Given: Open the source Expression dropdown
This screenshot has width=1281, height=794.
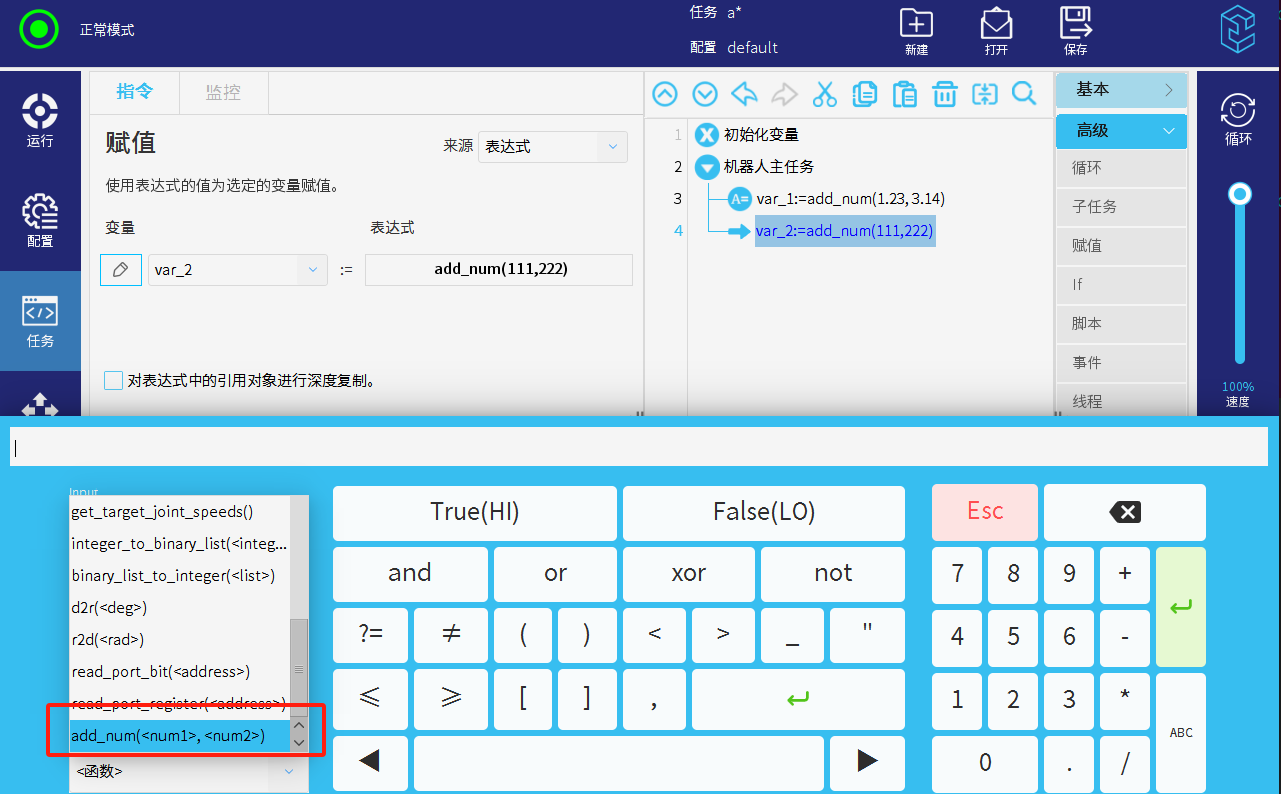Looking at the screenshot, I should tap(552, 147).
